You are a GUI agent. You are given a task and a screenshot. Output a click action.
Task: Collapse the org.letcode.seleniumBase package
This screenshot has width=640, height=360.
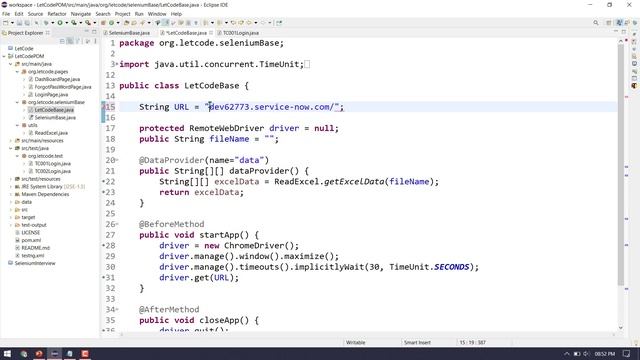(18, 102)
